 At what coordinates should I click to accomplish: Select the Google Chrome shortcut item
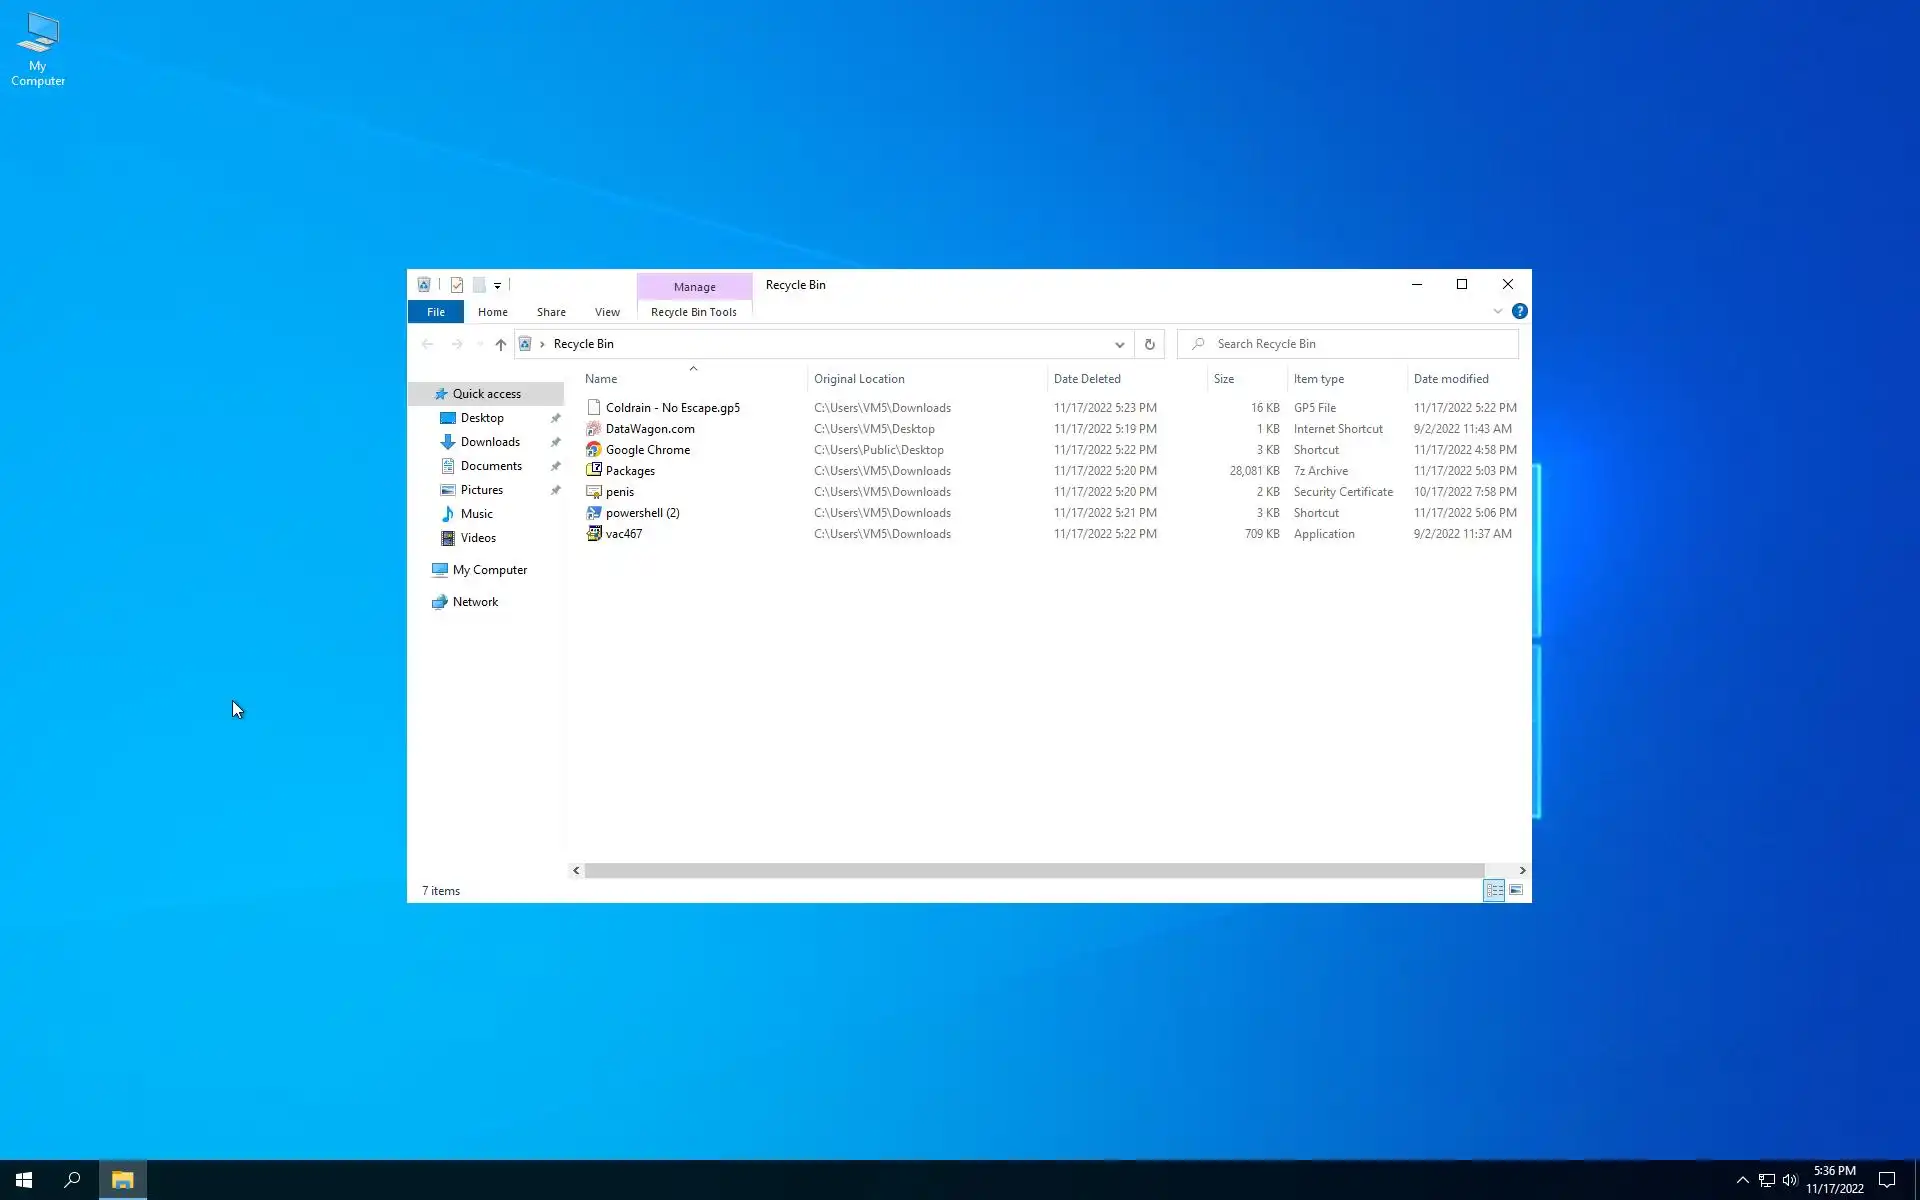647,450
